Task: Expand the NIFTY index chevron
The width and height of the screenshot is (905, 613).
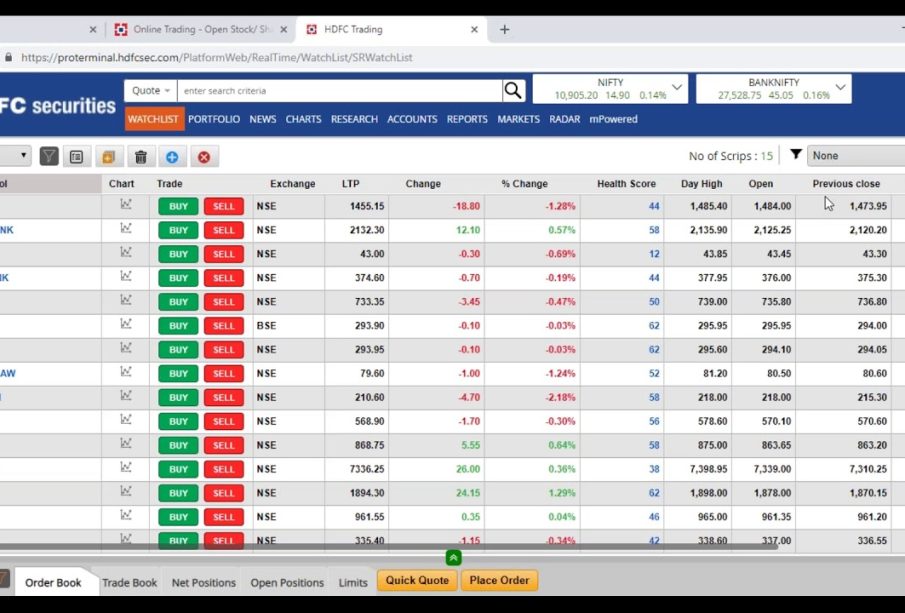Action: coord(677,88)
